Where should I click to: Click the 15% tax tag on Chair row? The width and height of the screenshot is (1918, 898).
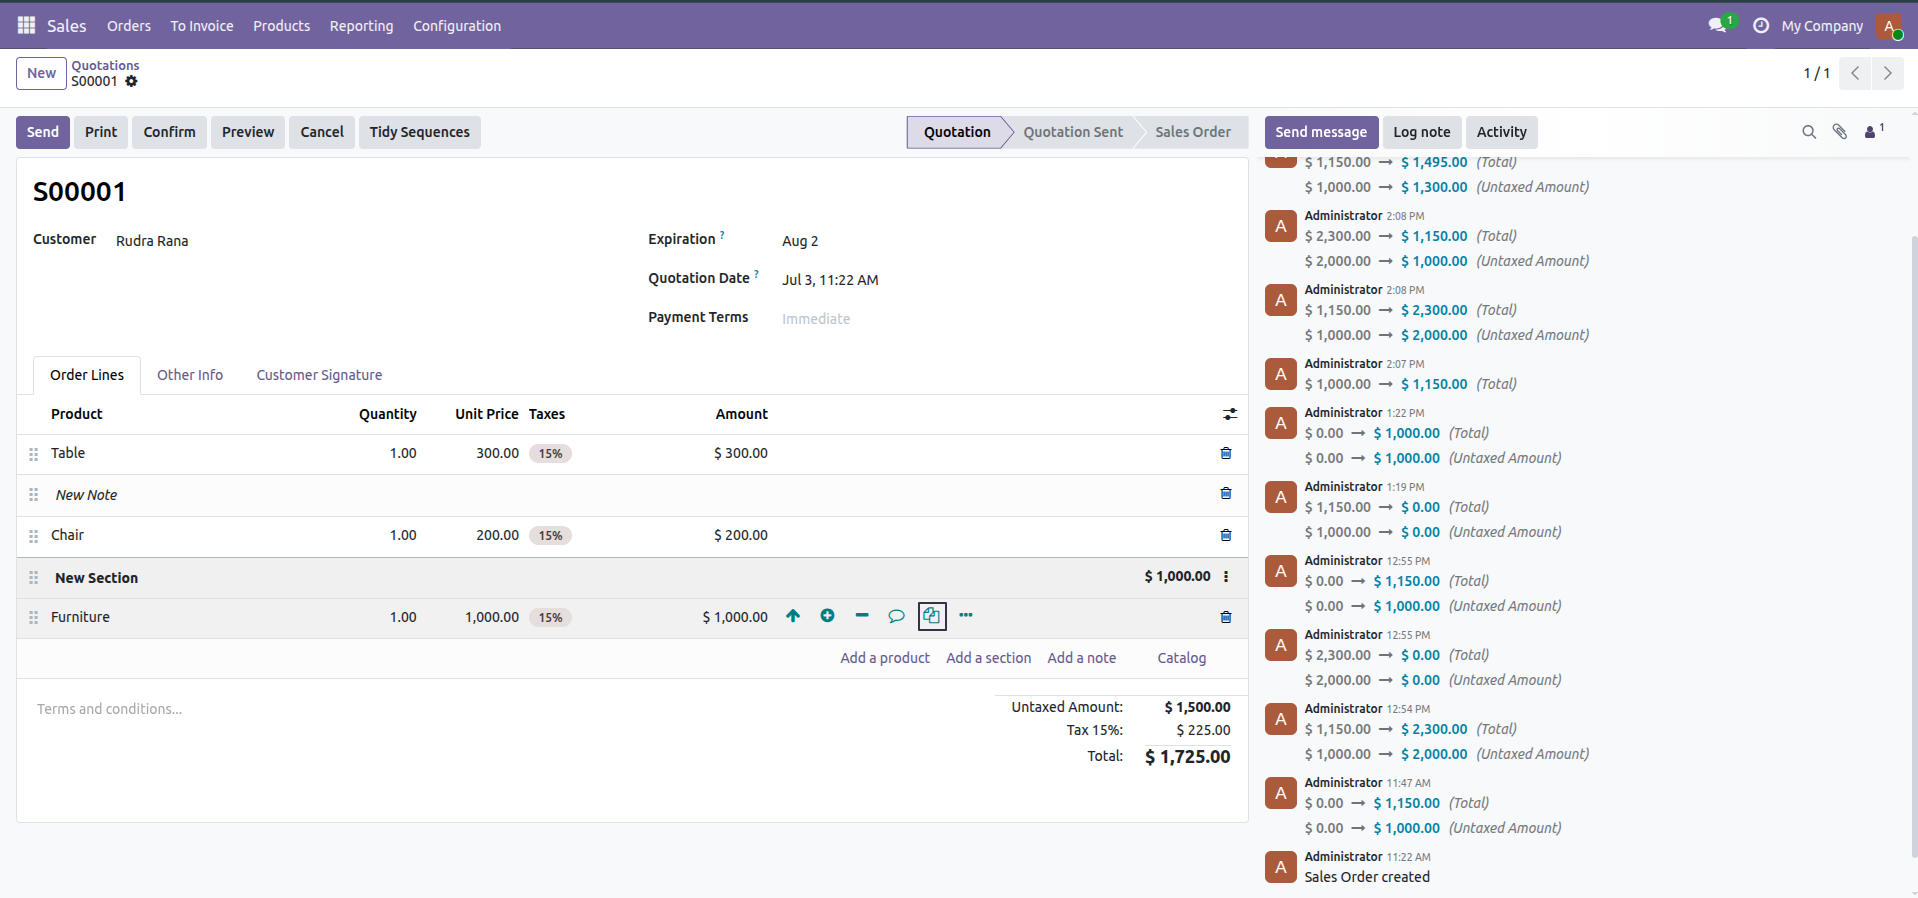tap(550, 535)
